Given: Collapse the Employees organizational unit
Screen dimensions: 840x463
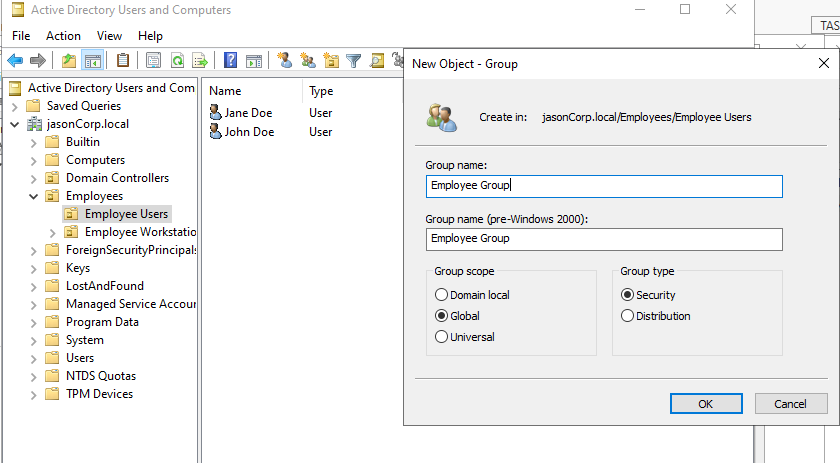Looking at the screenshot, I should 34,196.
